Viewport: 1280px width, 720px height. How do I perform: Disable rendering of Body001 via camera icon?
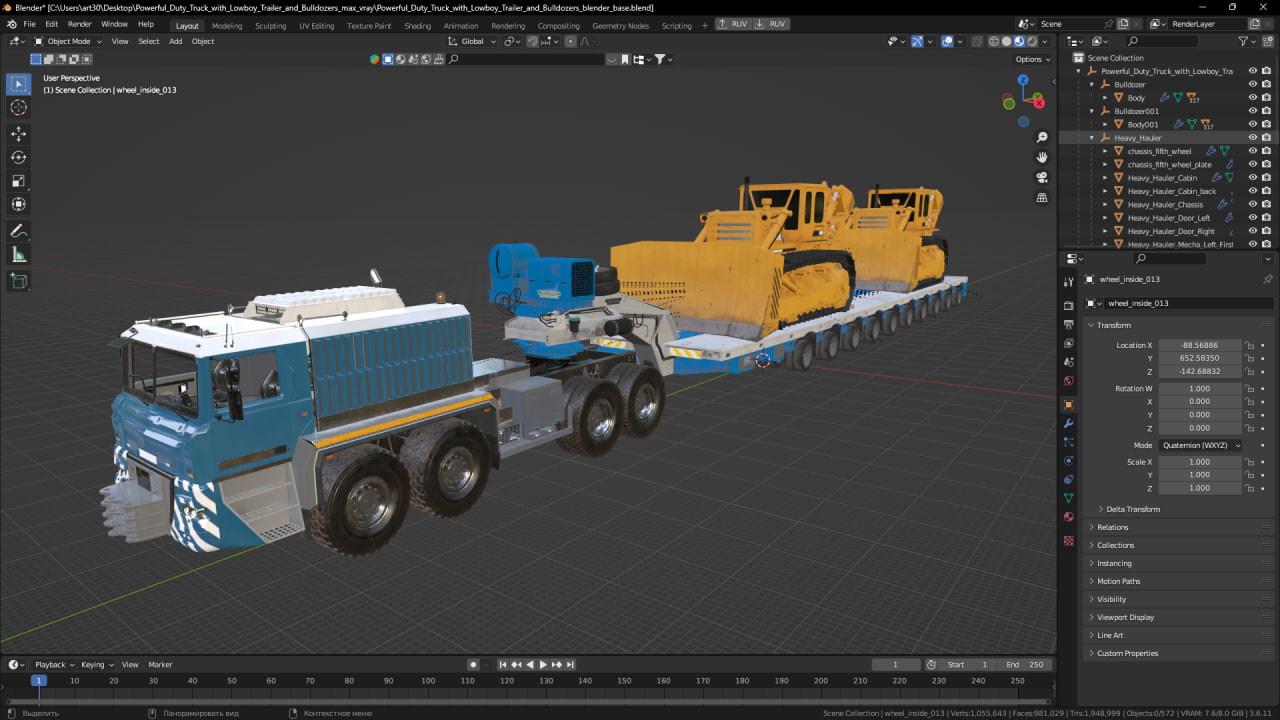tap(1267, 125)
